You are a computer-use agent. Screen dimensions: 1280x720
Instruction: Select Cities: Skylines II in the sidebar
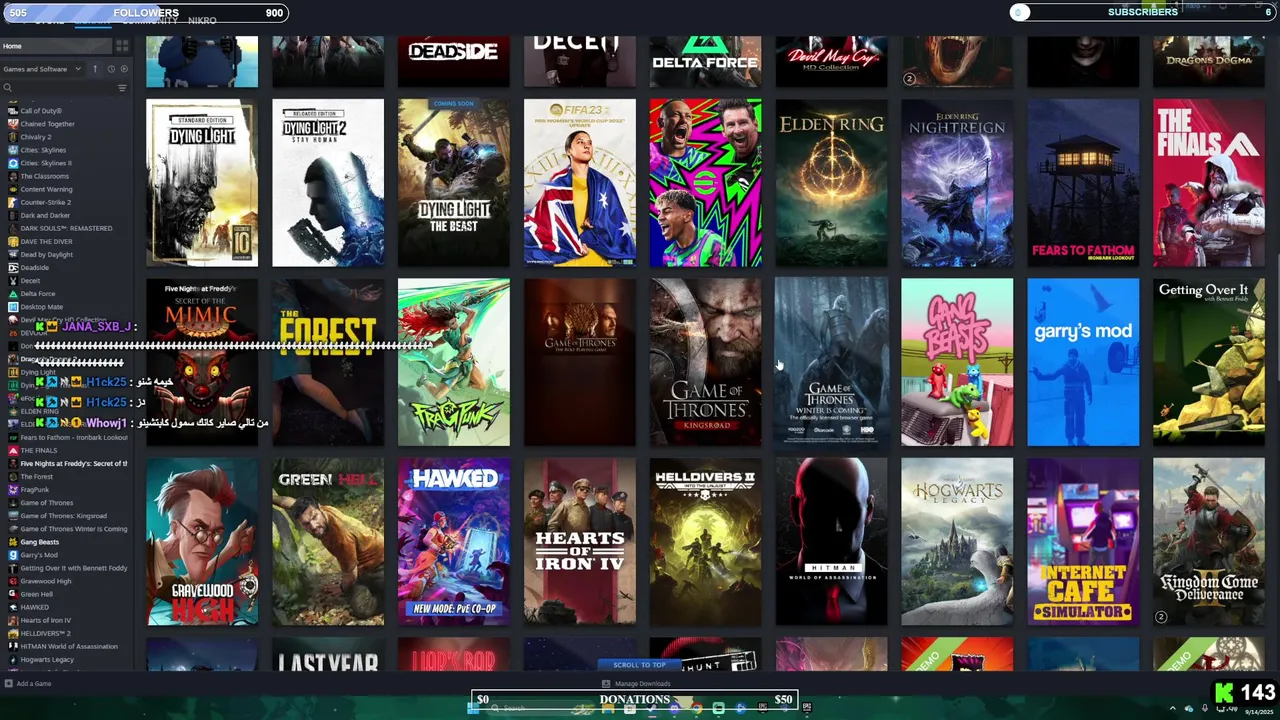[46, 163]
